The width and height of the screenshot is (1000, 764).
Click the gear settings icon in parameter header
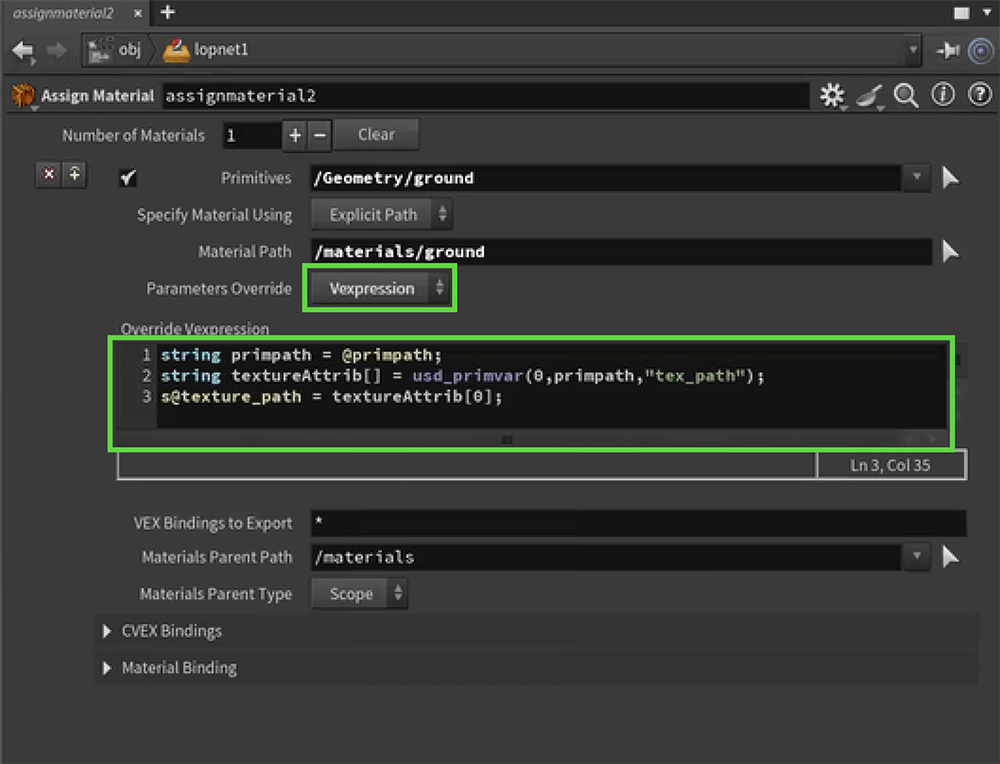832,96
